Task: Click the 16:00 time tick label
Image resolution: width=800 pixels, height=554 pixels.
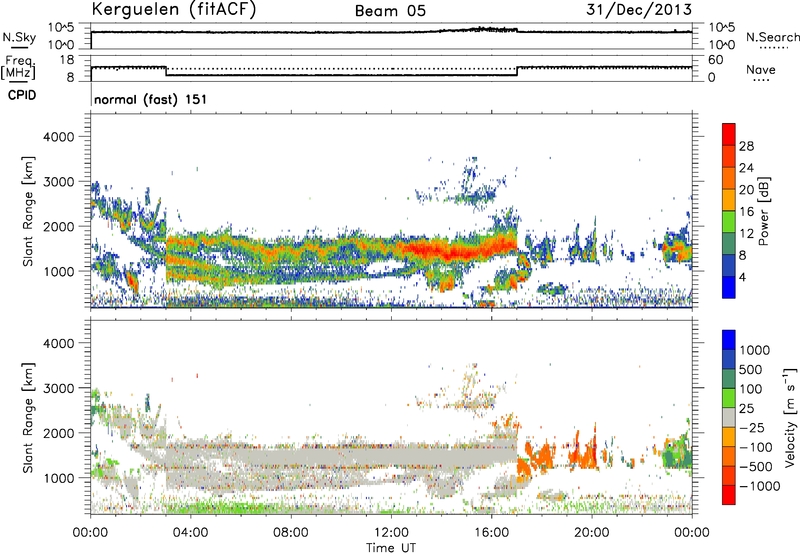Action: tap(491, 533)
